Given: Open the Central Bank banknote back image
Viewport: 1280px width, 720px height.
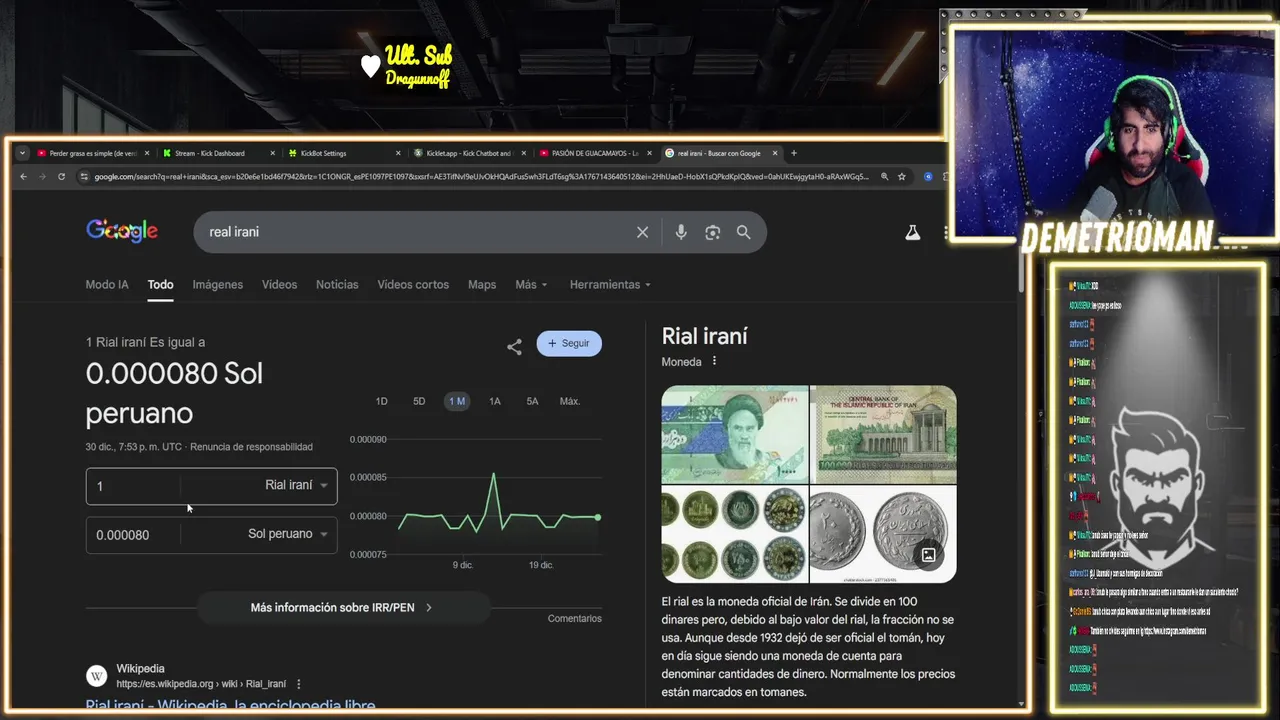Looking at the screenshot, I should point(883,434).
